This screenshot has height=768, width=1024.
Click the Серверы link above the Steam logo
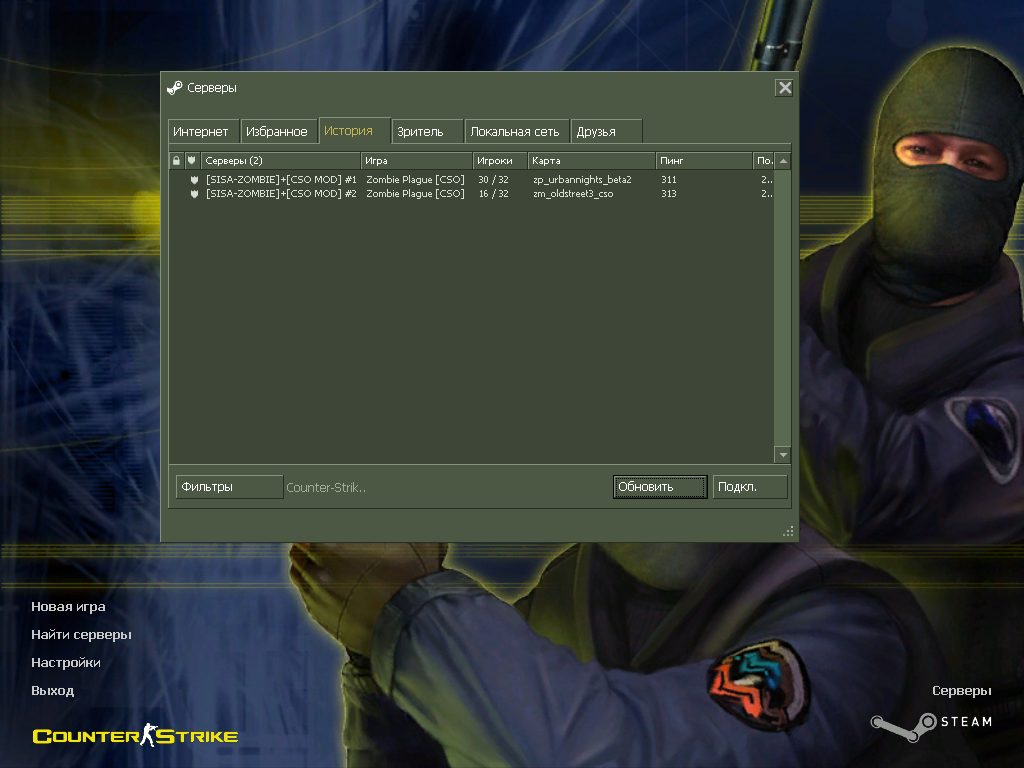pos(962,691)
